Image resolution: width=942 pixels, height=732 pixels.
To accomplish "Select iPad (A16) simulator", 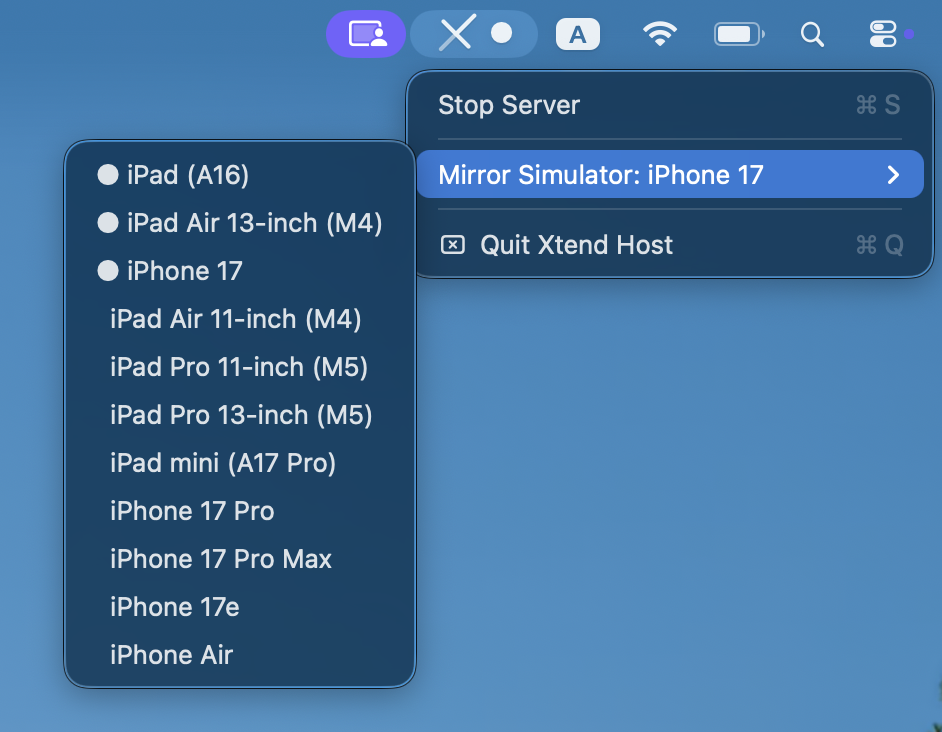I will tap(240, 175).
